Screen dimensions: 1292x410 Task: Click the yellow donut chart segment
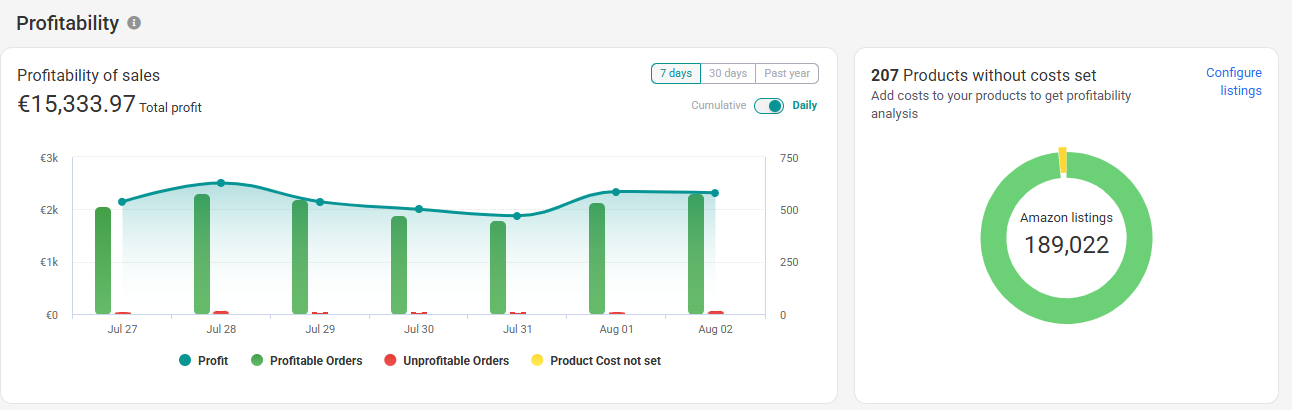(x=1062, y=160)
